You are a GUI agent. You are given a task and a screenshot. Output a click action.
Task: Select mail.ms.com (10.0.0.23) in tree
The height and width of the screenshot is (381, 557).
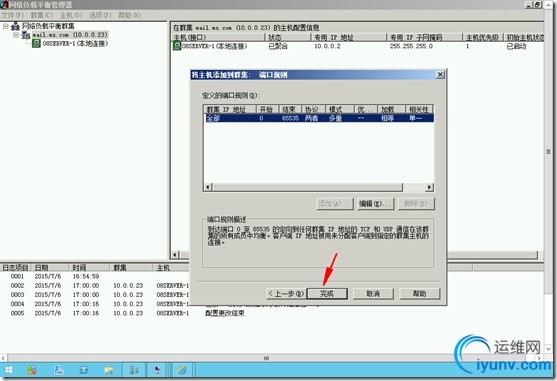click(70, 35)
